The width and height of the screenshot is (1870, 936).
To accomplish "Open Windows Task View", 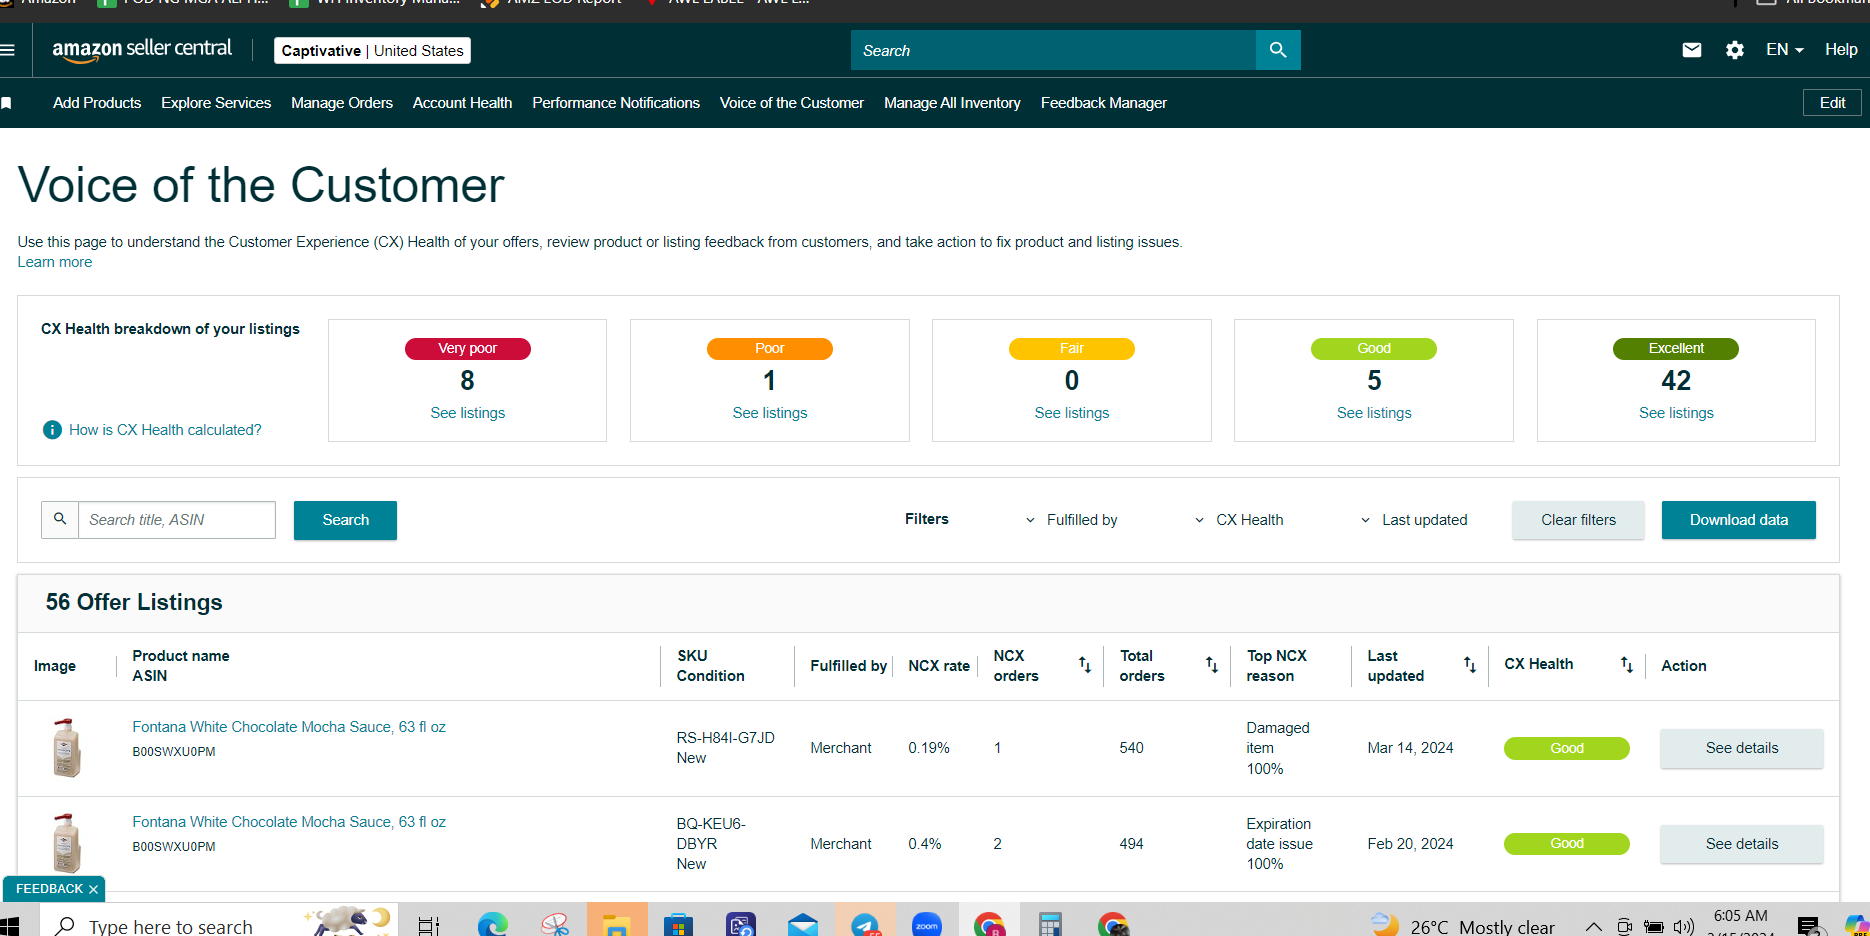I will point(428,926).
